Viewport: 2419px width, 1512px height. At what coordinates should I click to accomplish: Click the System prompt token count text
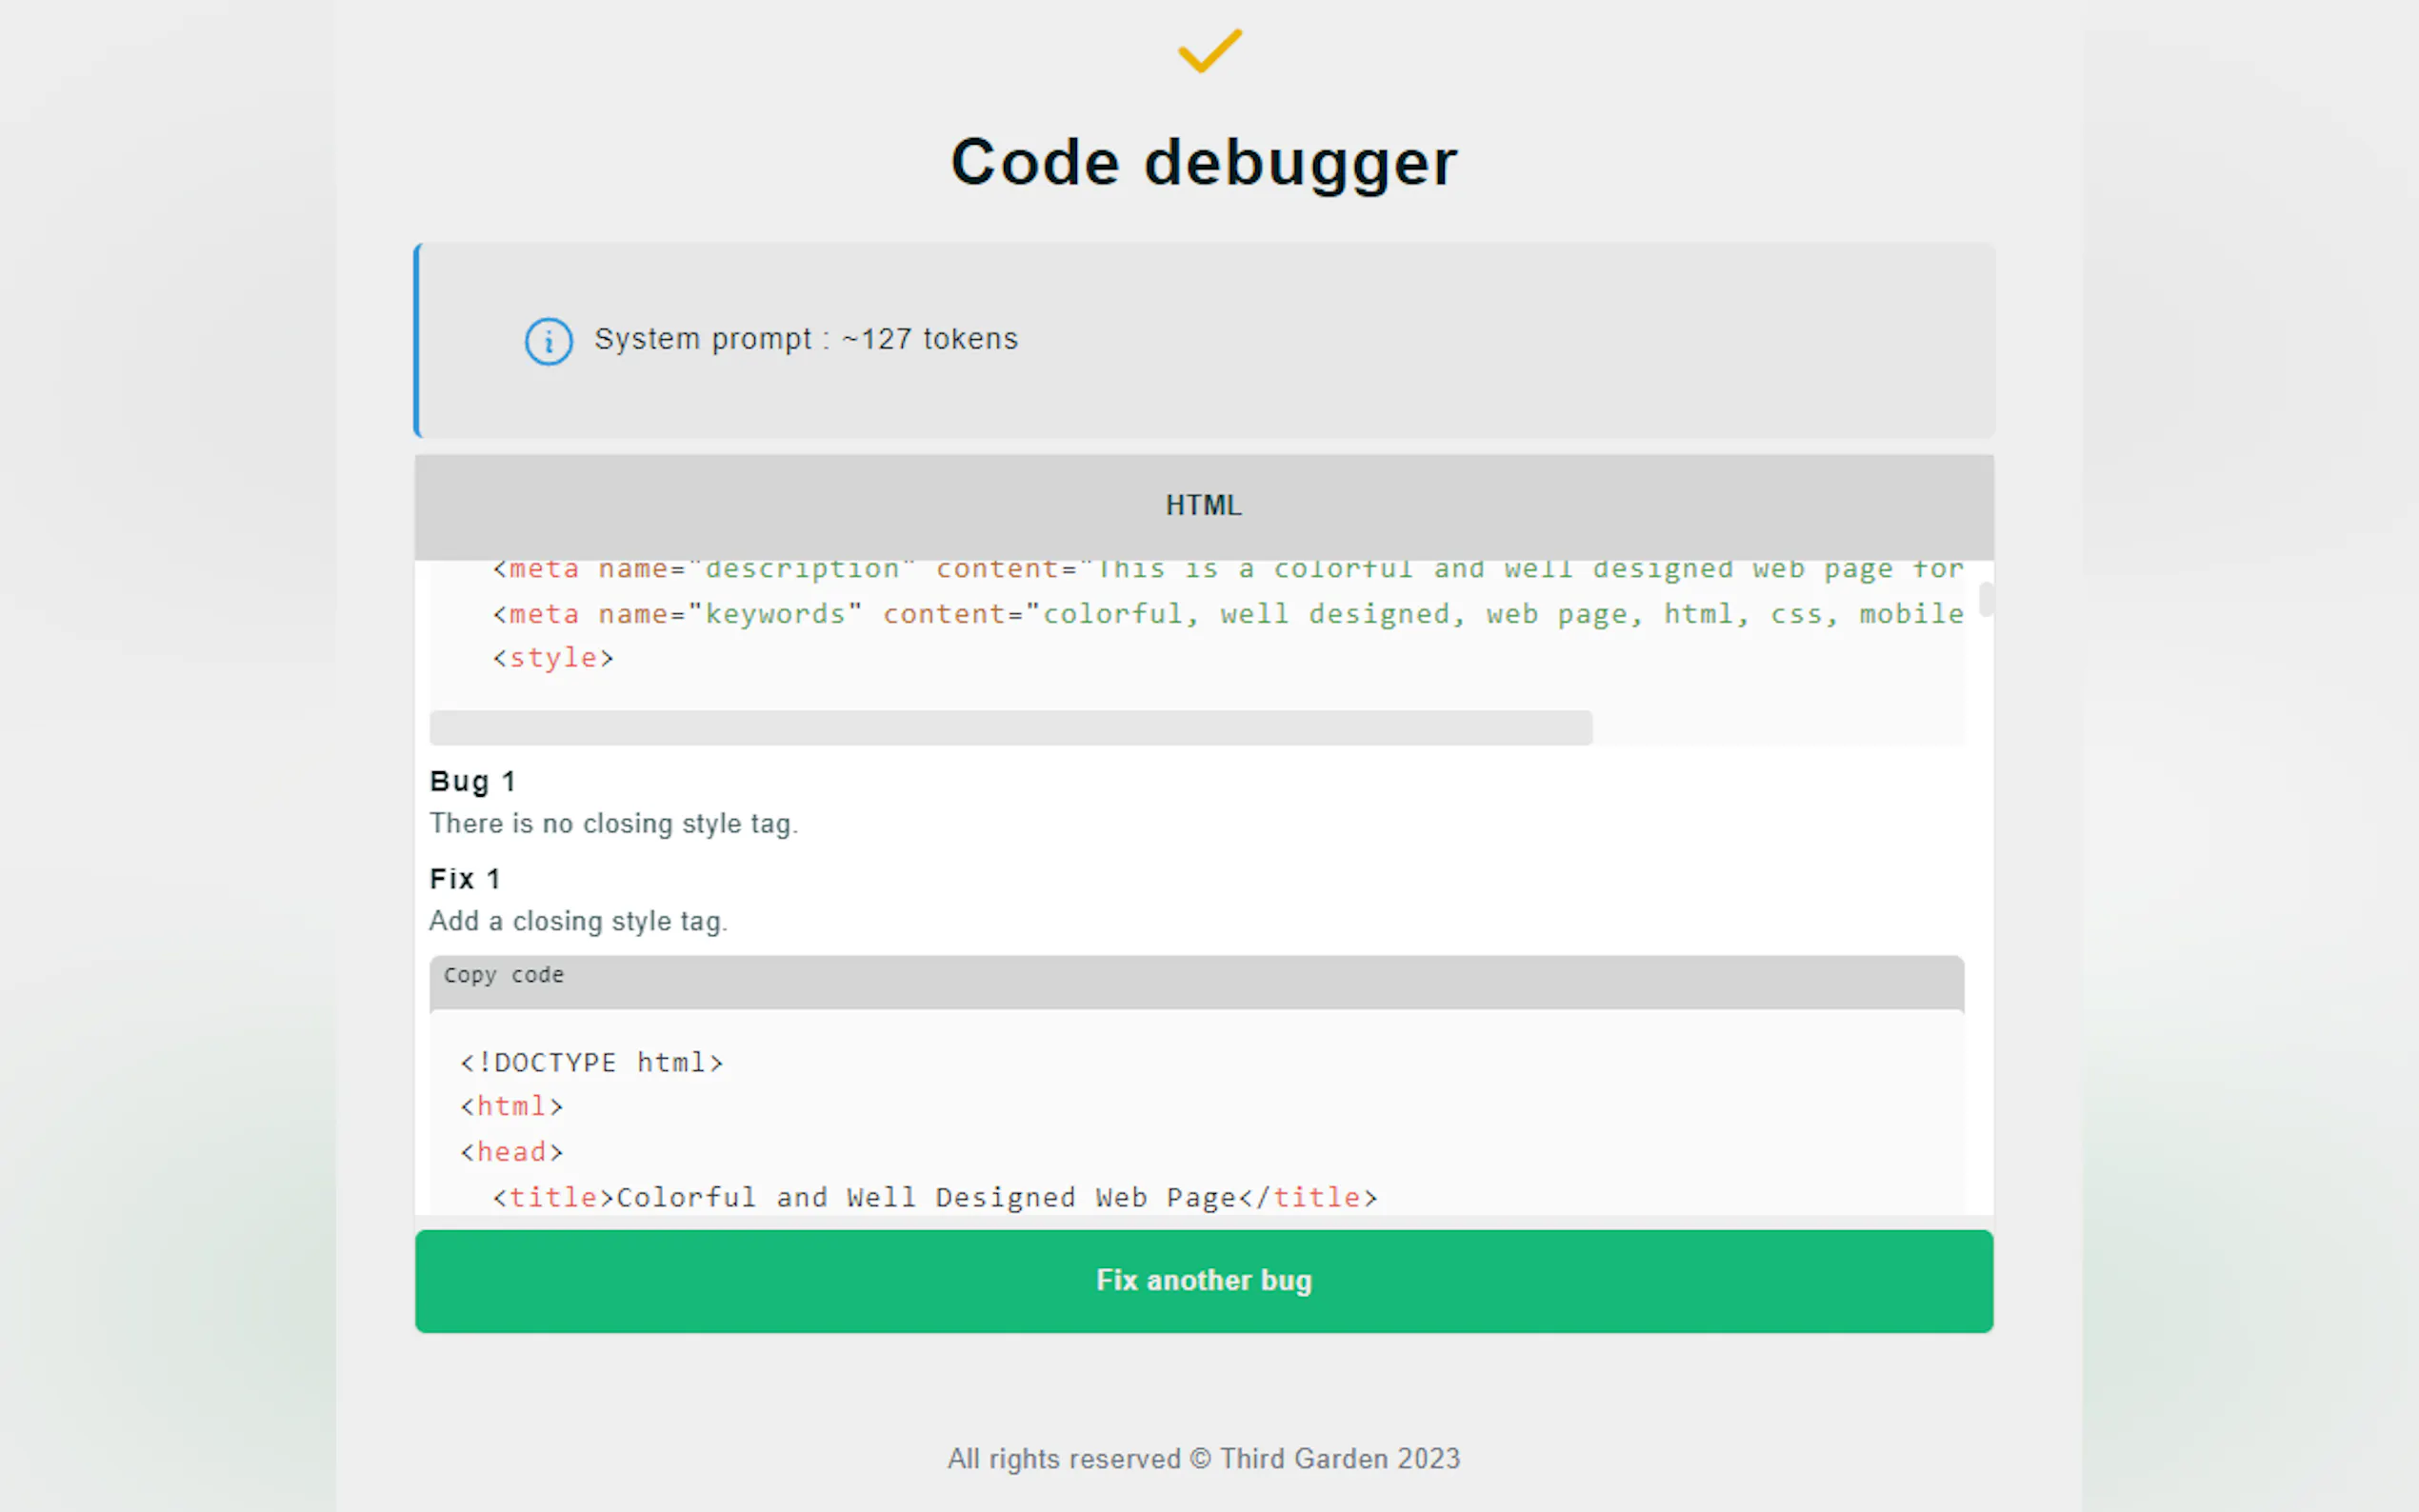point(805,339)
